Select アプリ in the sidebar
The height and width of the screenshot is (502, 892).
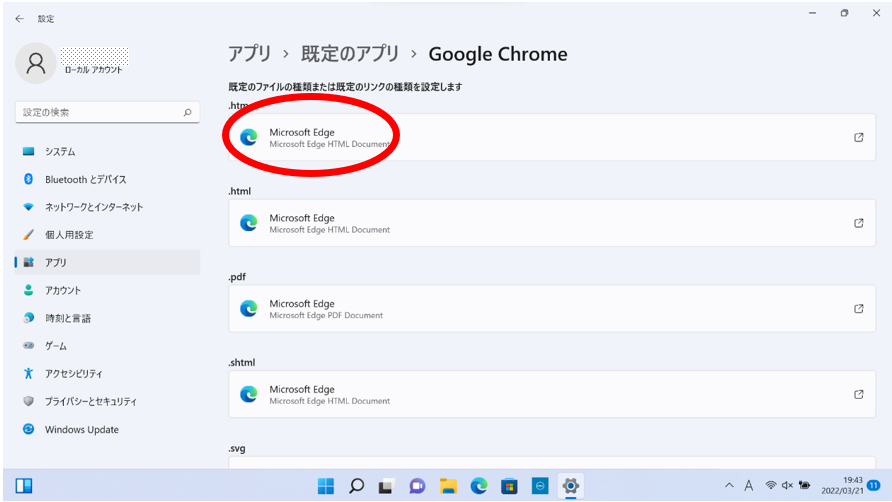(x=107, y=262)
